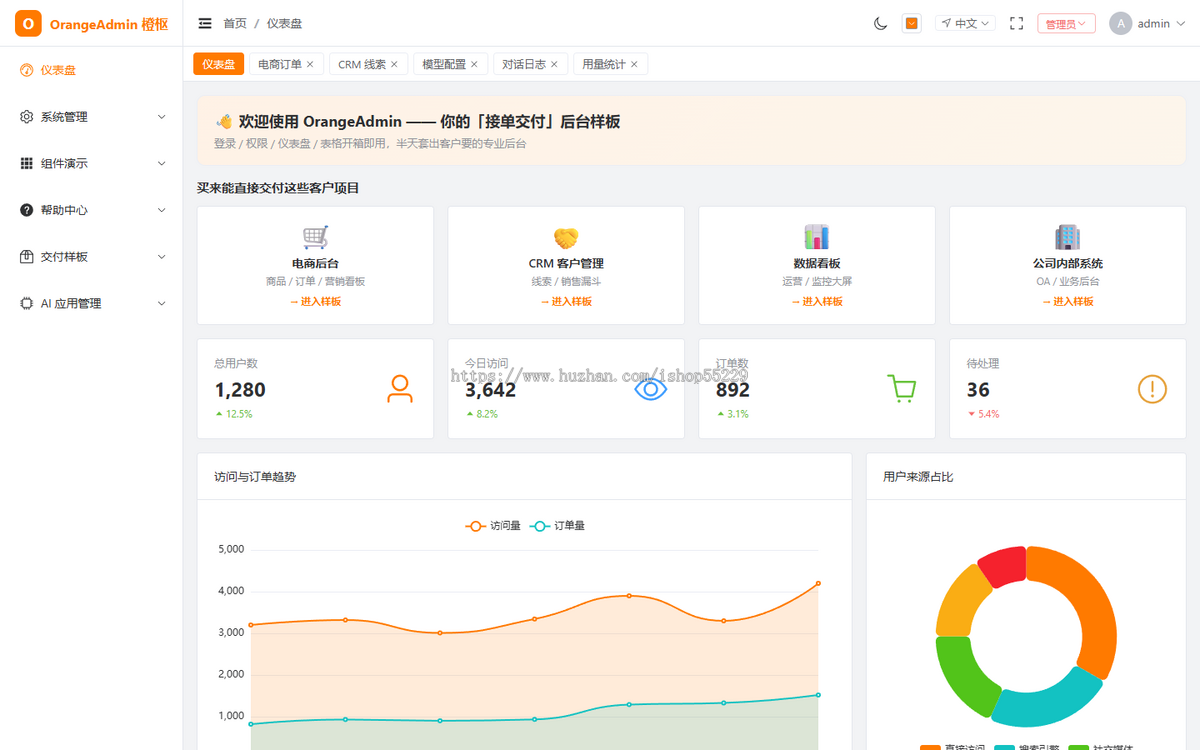
Task: Close the 模型配置 tab
Action: pyautogui.click(x=474, y=64)
